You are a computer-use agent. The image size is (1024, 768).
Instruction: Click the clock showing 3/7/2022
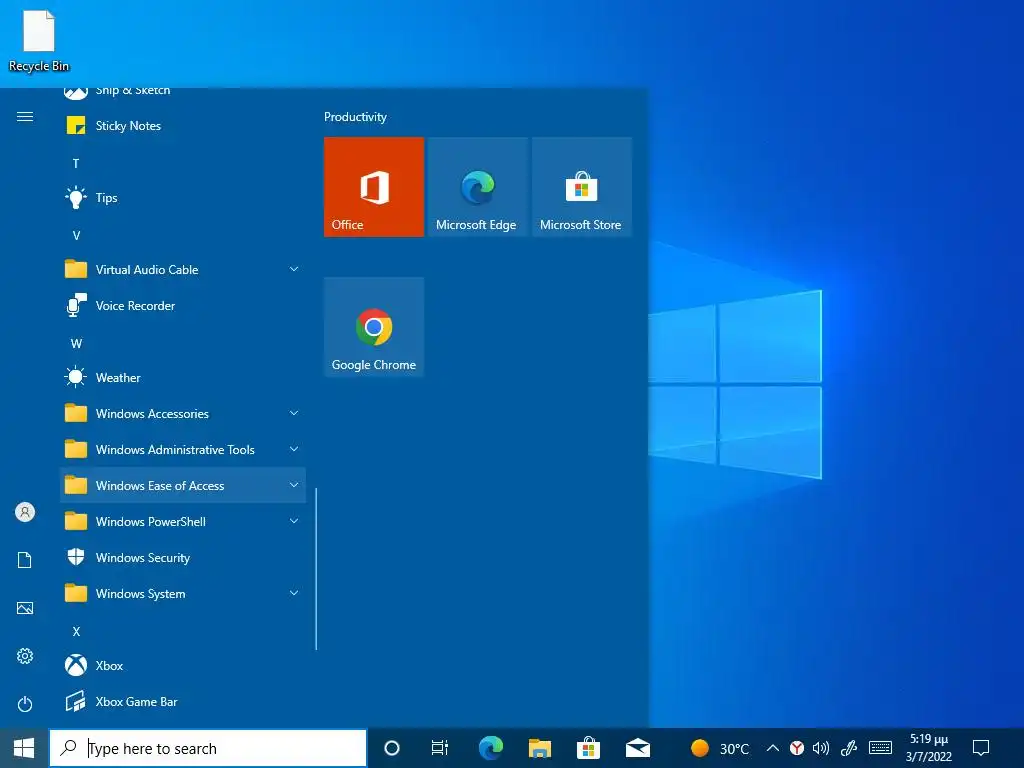pyautogui.click(x=928, y=748)
